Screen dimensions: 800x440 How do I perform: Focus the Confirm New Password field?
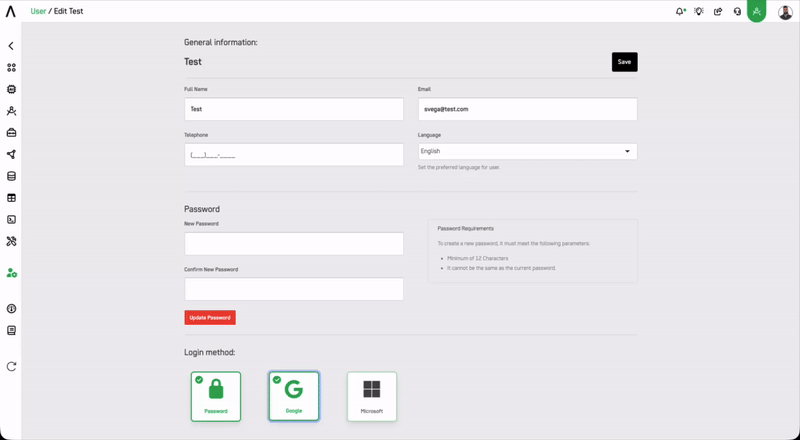(x=294, y=289)
